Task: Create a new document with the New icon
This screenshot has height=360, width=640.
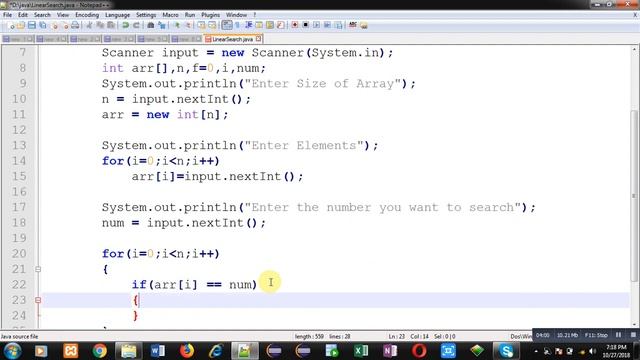Action: [x=11, y=25]
